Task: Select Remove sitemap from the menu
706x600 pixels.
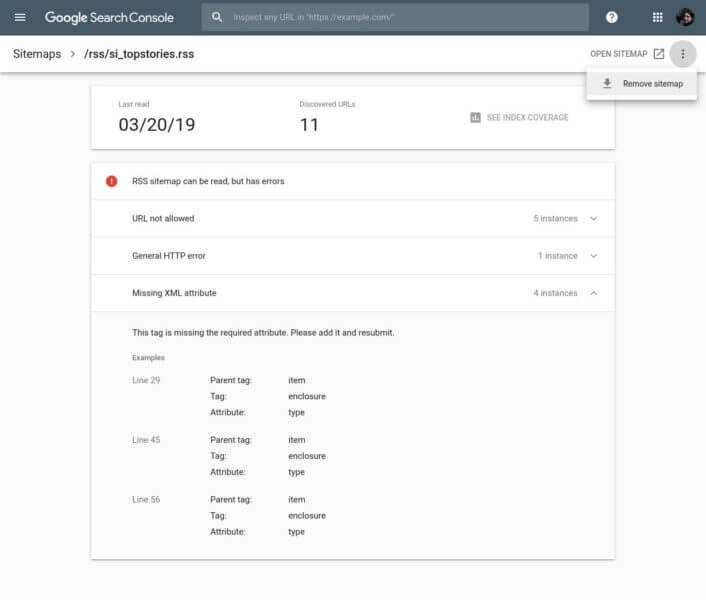Action: click(652, 84)
